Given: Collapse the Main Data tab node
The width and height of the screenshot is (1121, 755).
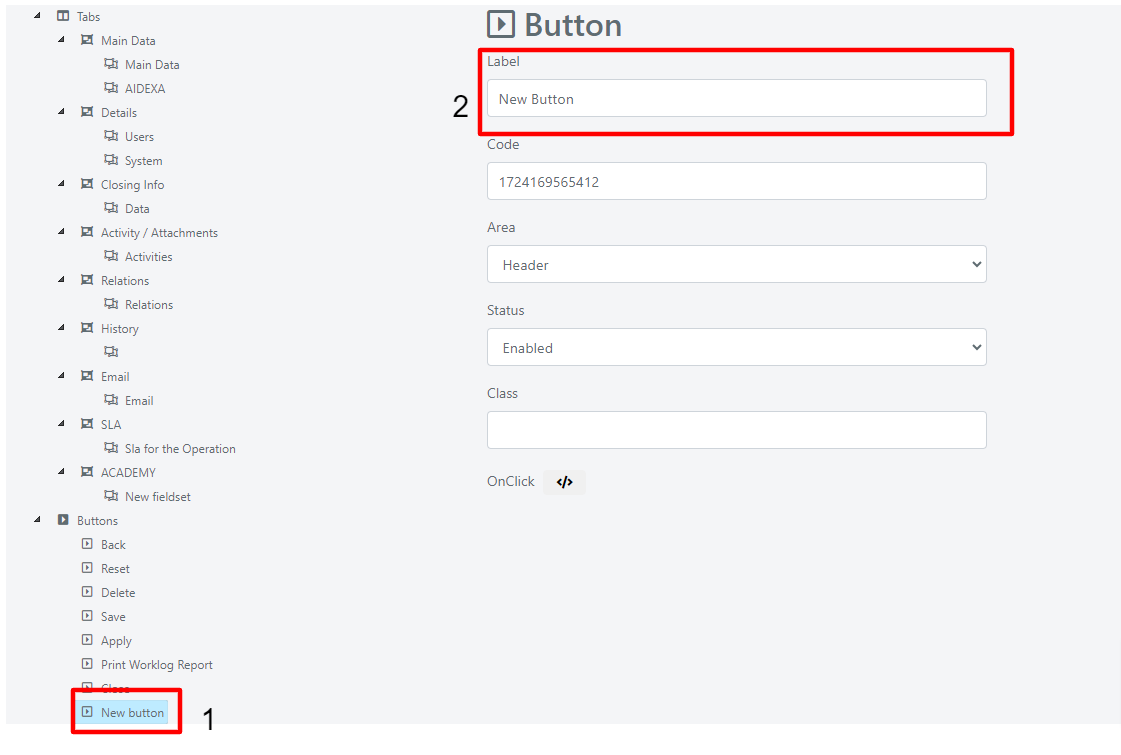Looking at the screenshot, I should (x=61, y=39).
